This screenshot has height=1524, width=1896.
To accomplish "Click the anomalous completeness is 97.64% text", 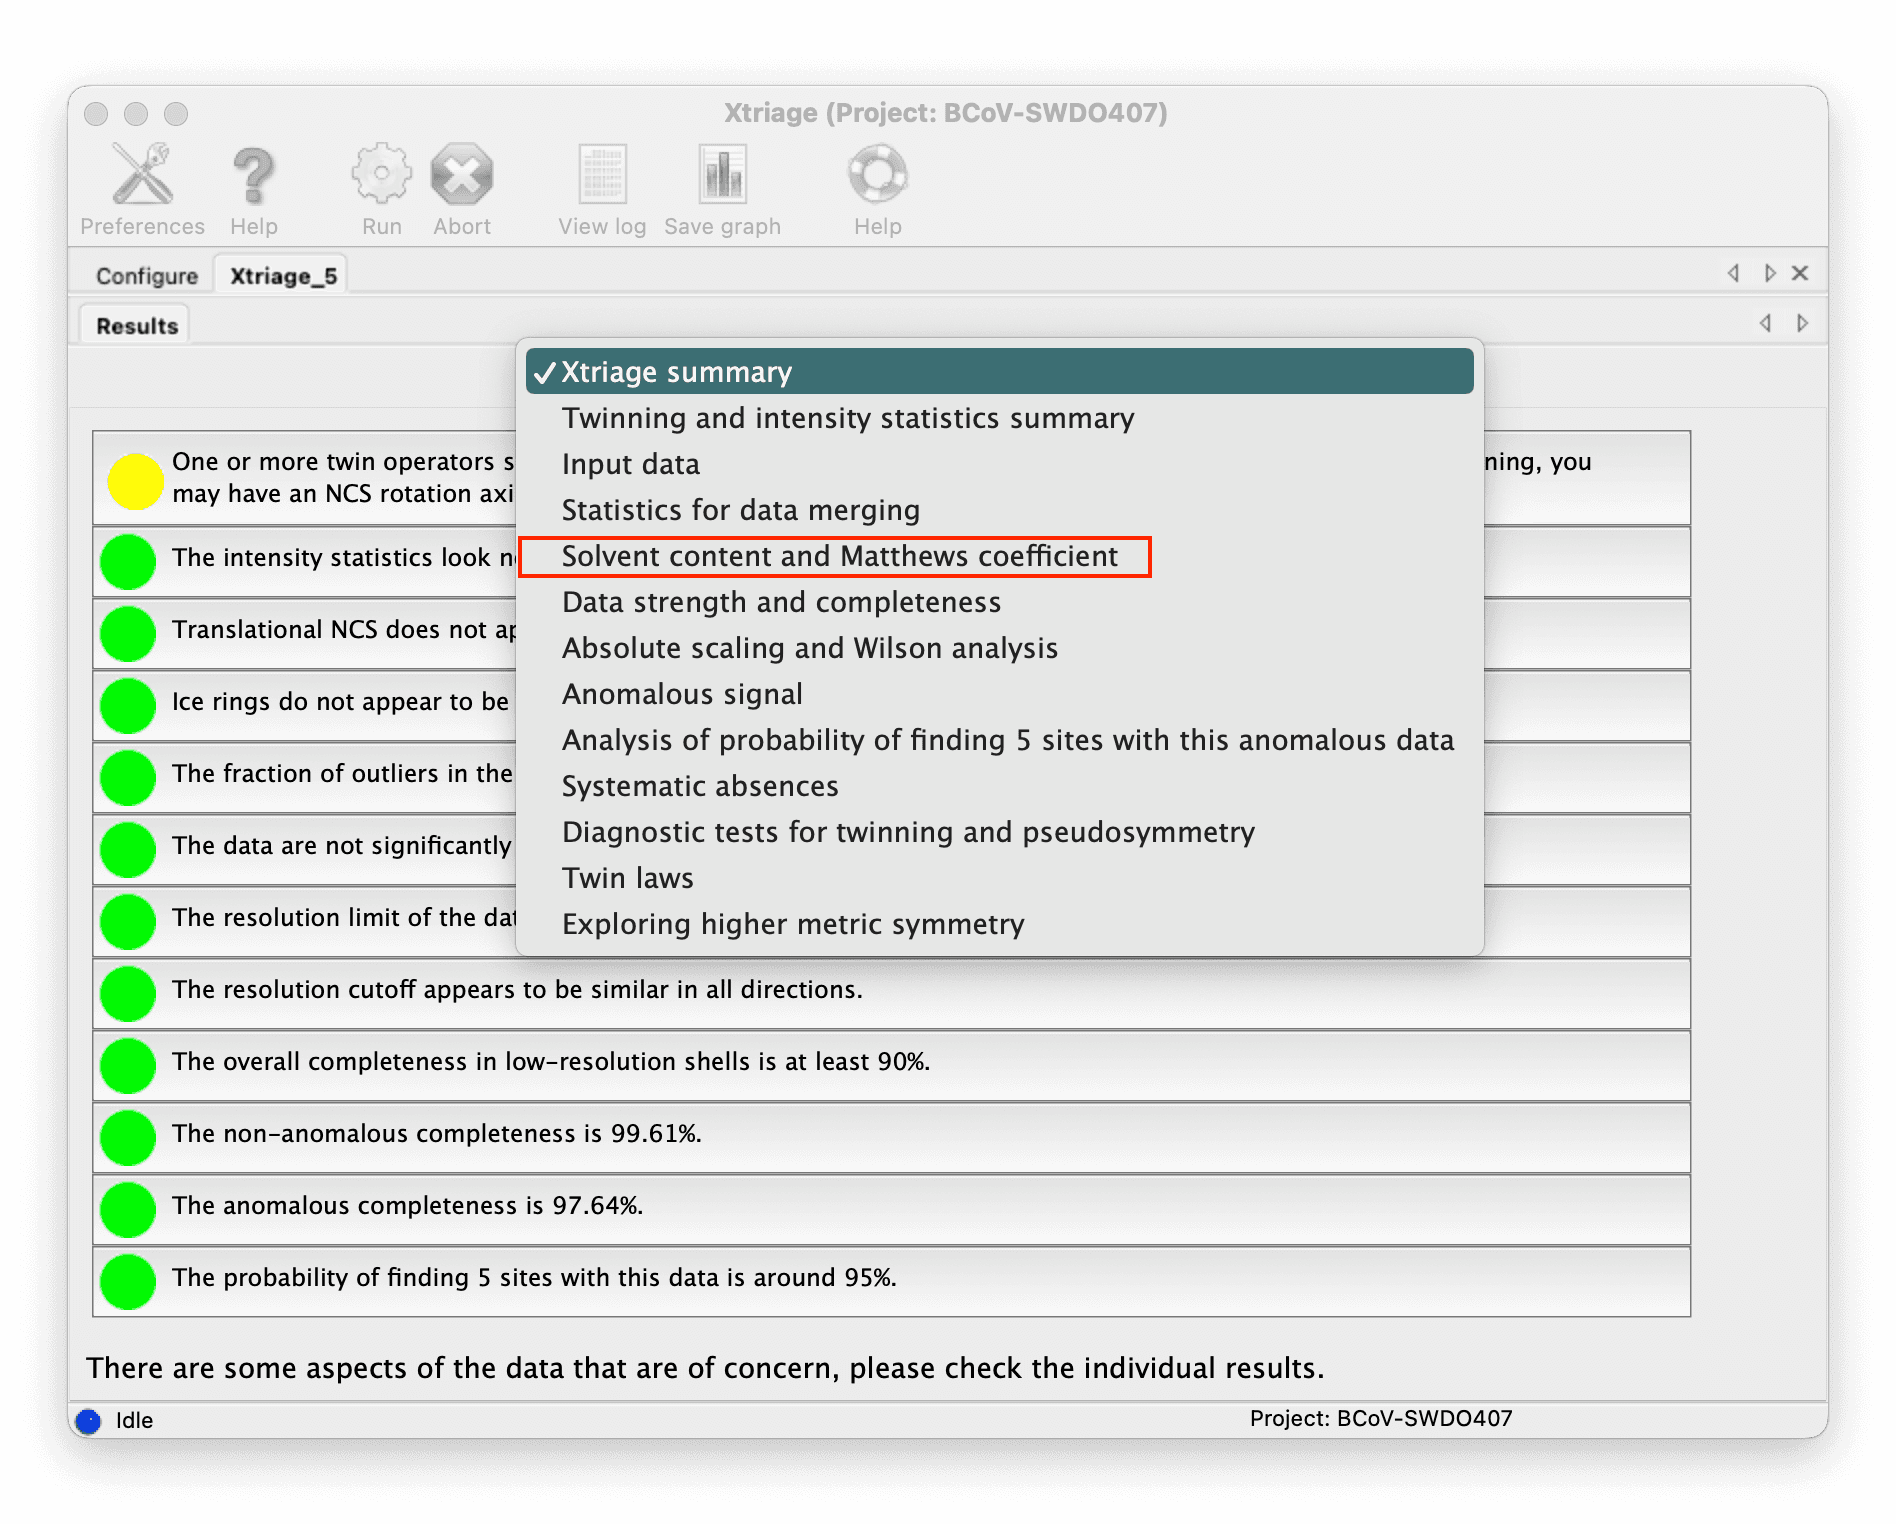I will pyautogui.click(x=407, y=1205).
